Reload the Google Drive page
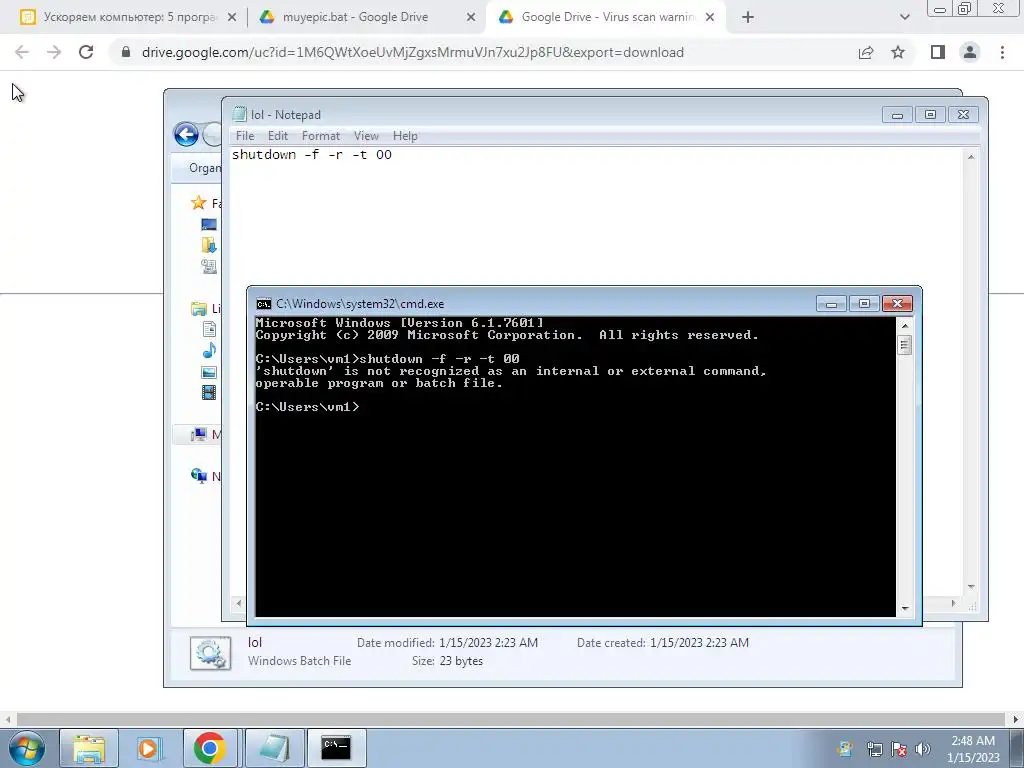 86,52
